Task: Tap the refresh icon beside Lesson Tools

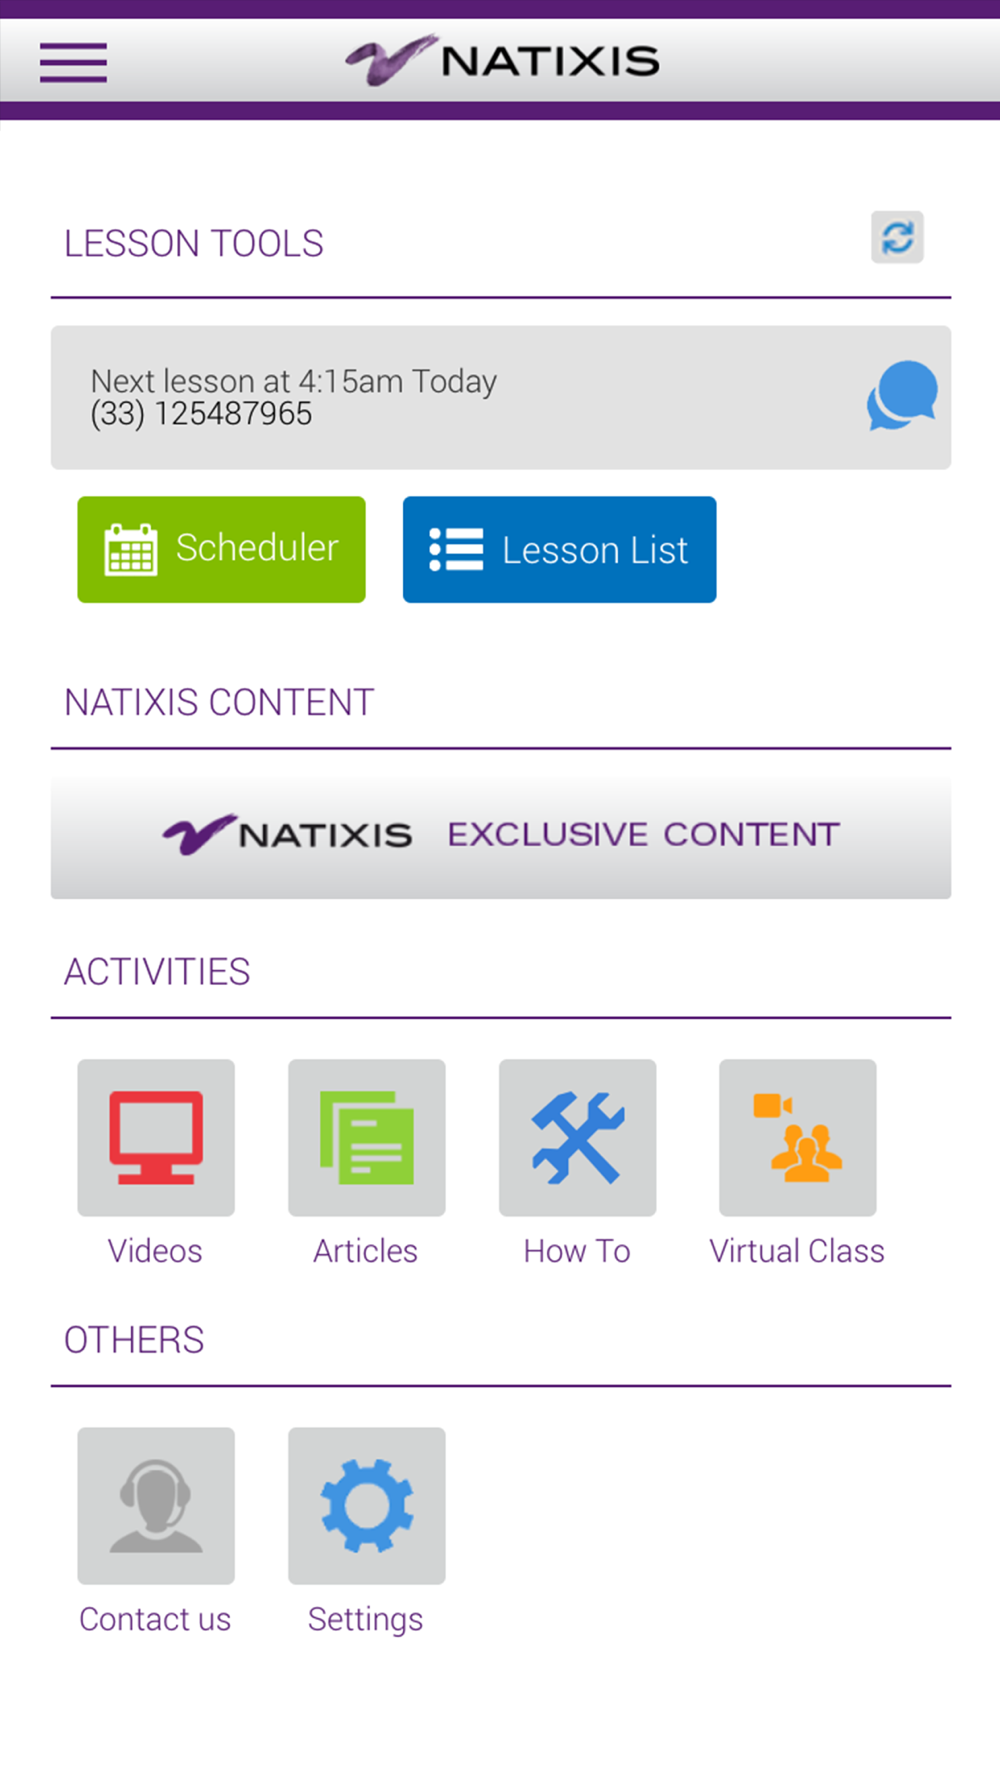Action: tap(897, 238)
